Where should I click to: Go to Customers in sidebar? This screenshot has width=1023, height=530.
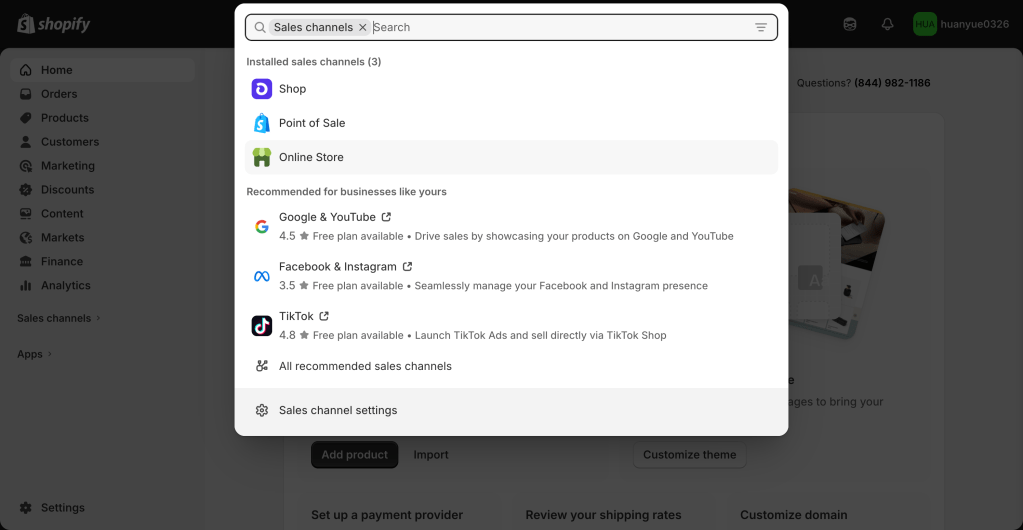tap(102, 142)
